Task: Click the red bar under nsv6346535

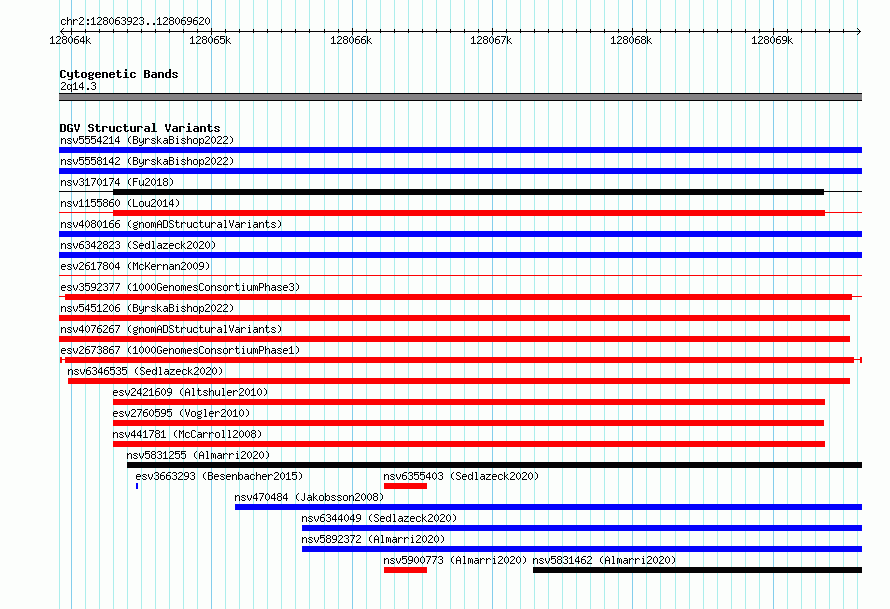Action: coord(459,381)
